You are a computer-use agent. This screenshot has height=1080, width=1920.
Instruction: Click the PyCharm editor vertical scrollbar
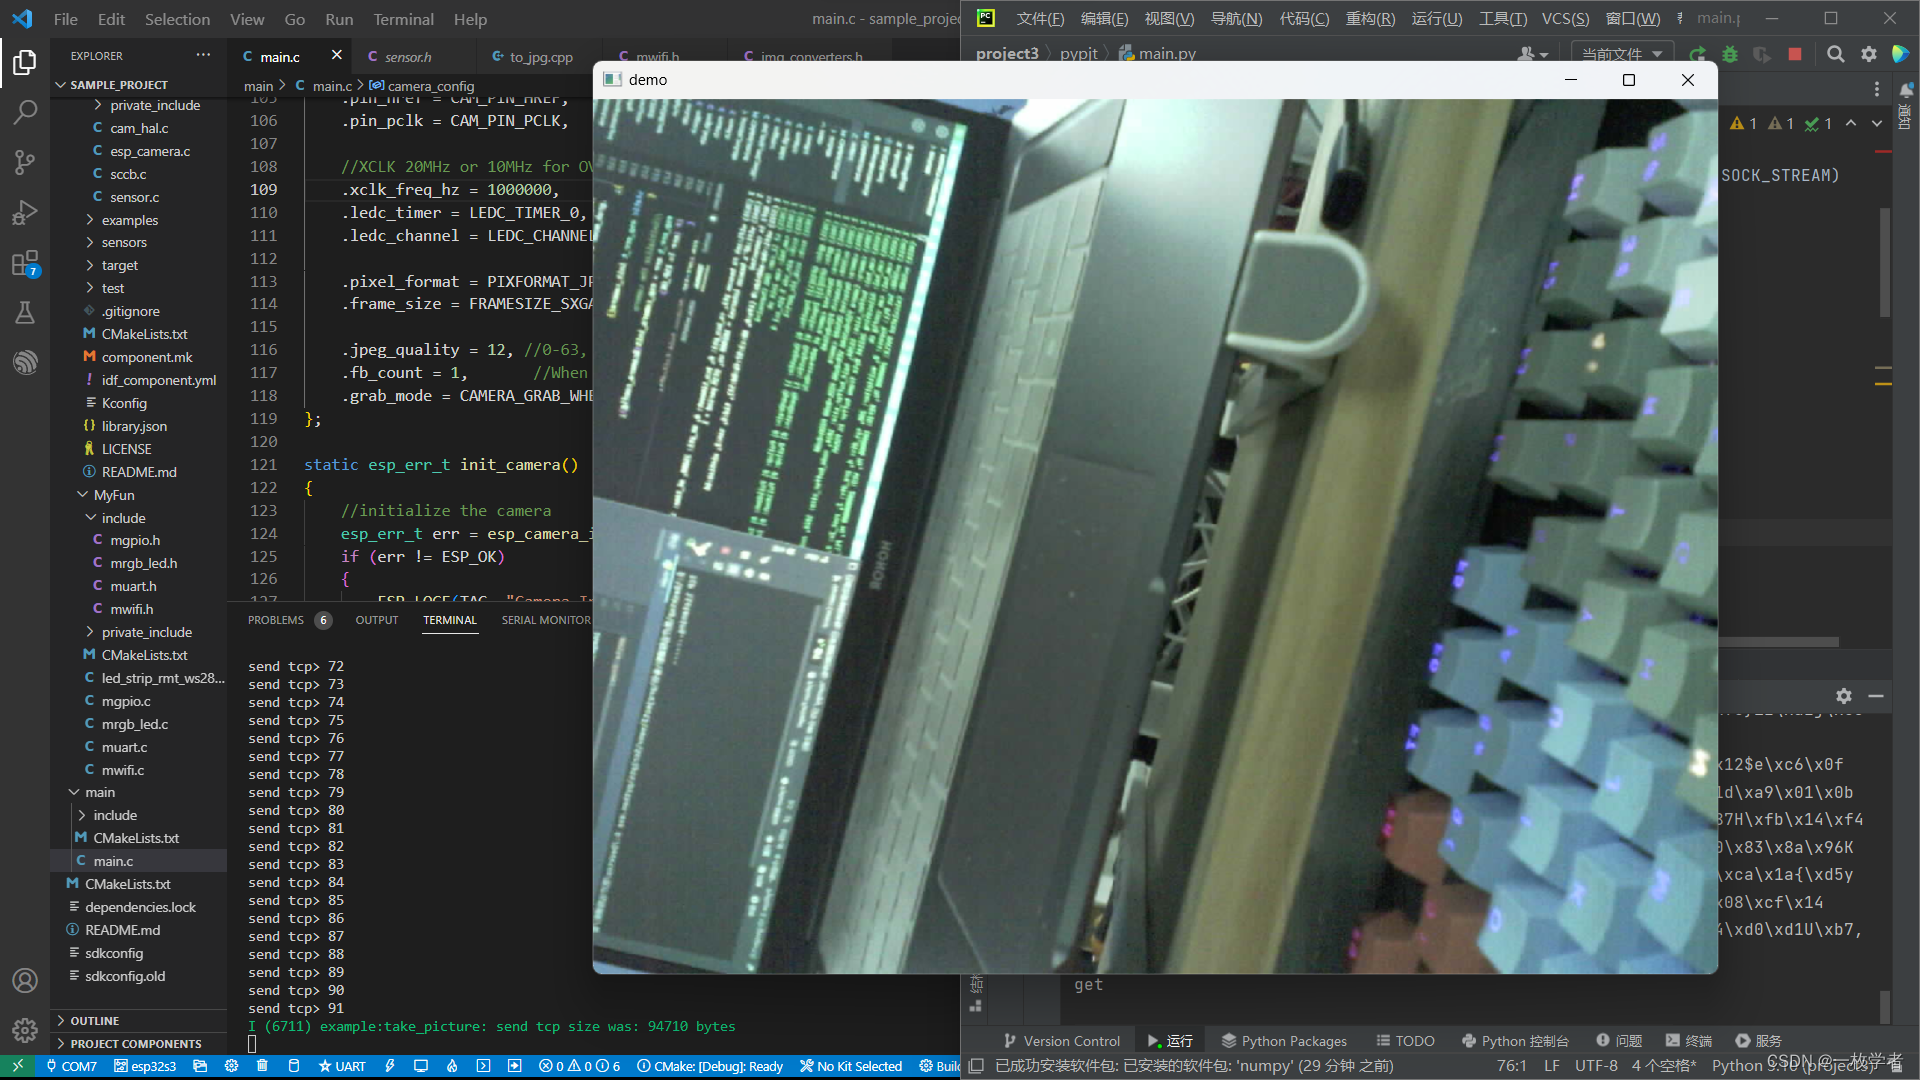point(1884,262)
